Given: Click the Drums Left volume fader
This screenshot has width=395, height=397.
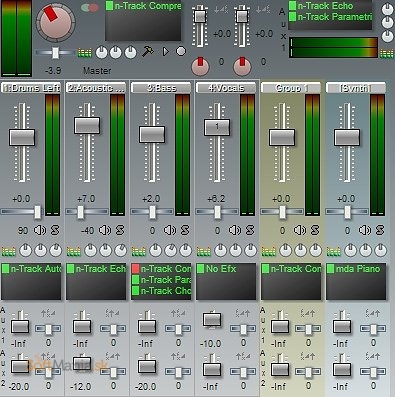Looking at the screenshot, I should 22,137.
